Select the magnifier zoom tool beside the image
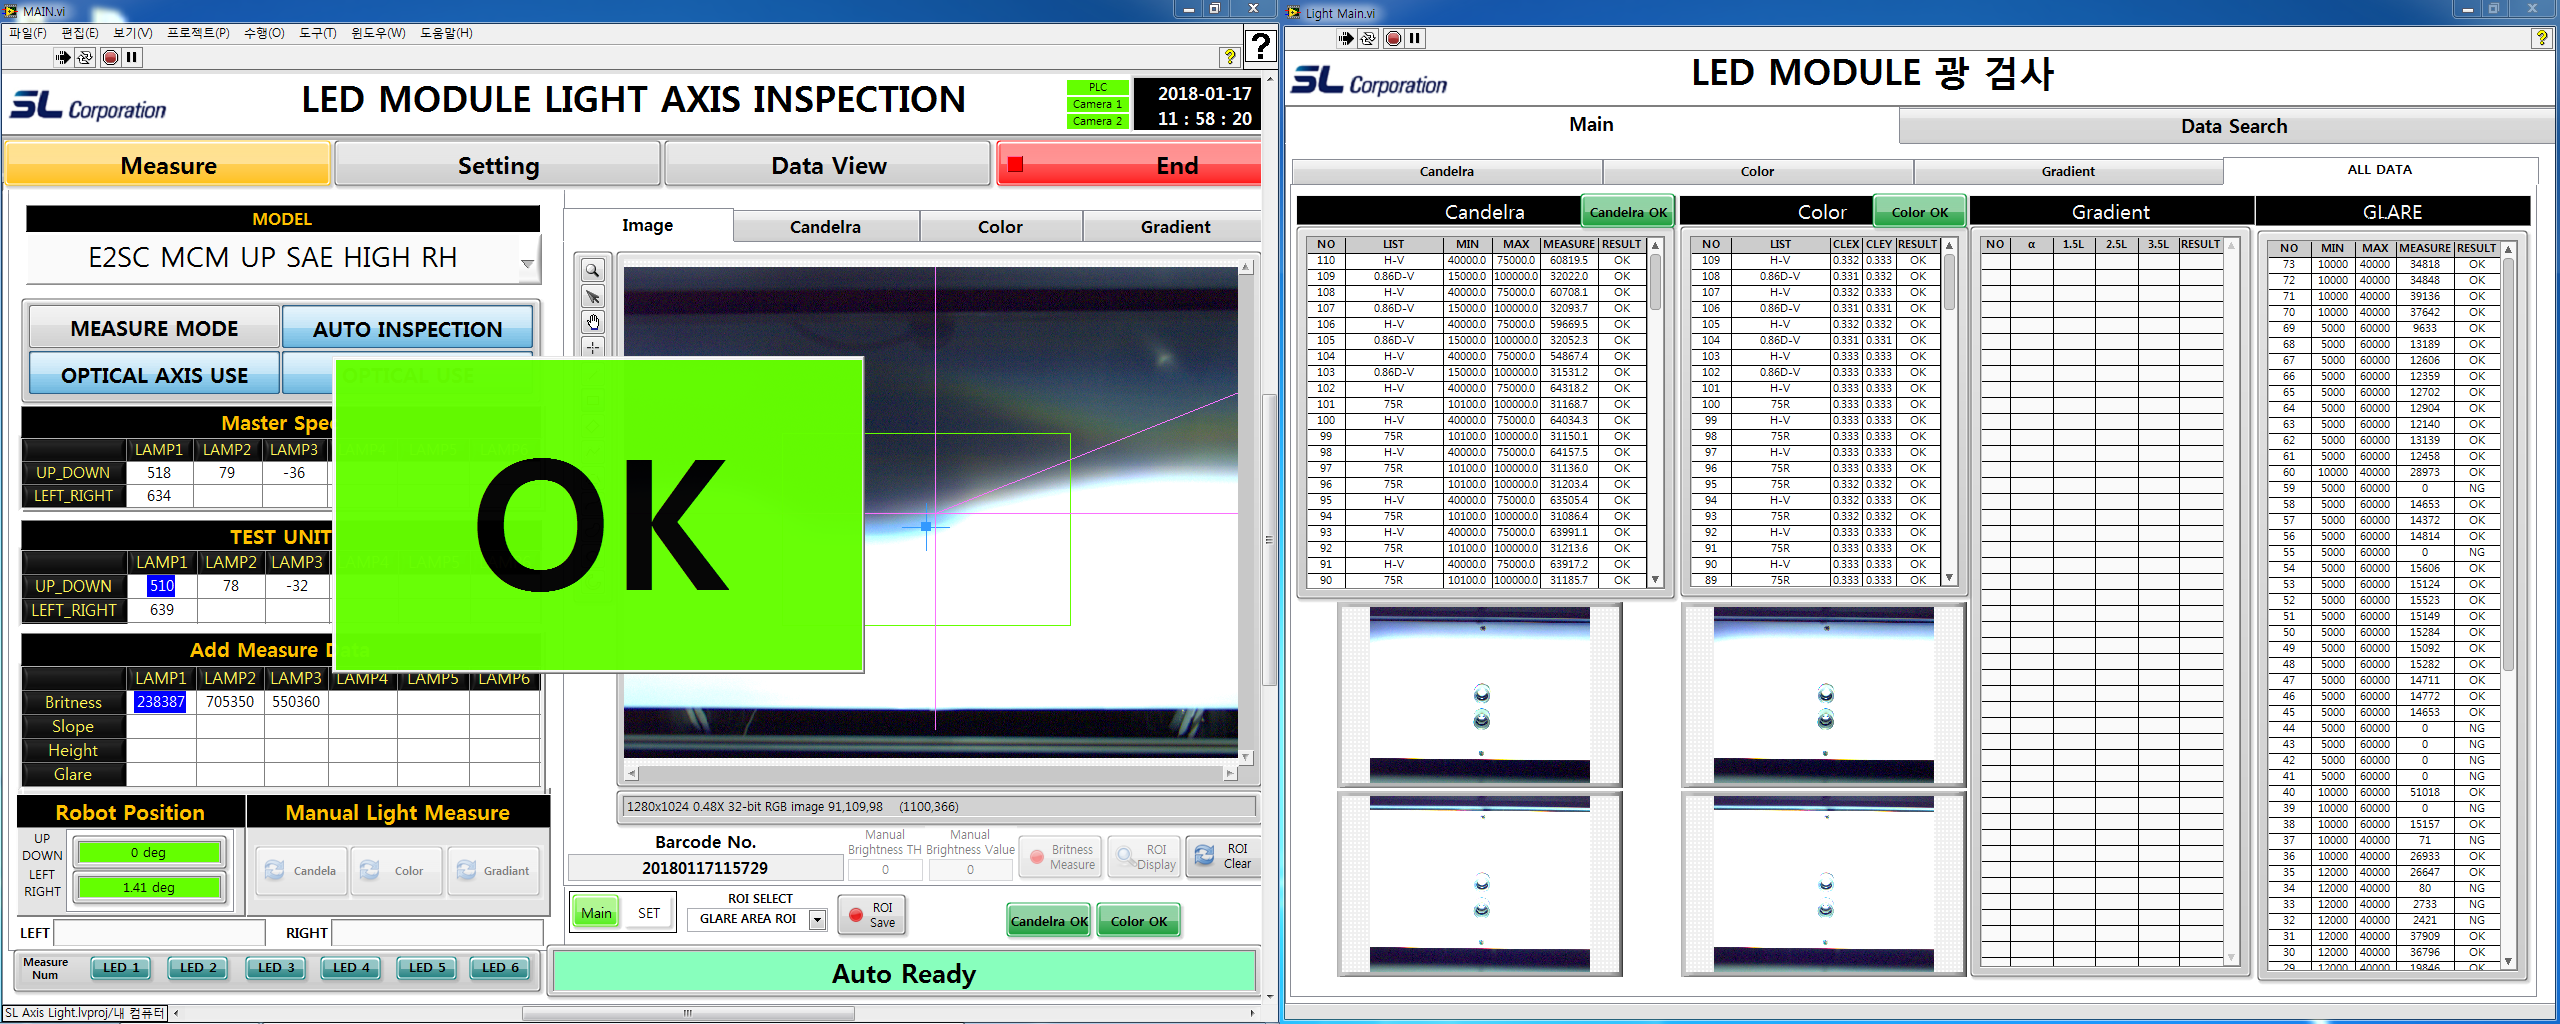The height and width of the screenshot is (1024, 2560). (x=593, y=270)
